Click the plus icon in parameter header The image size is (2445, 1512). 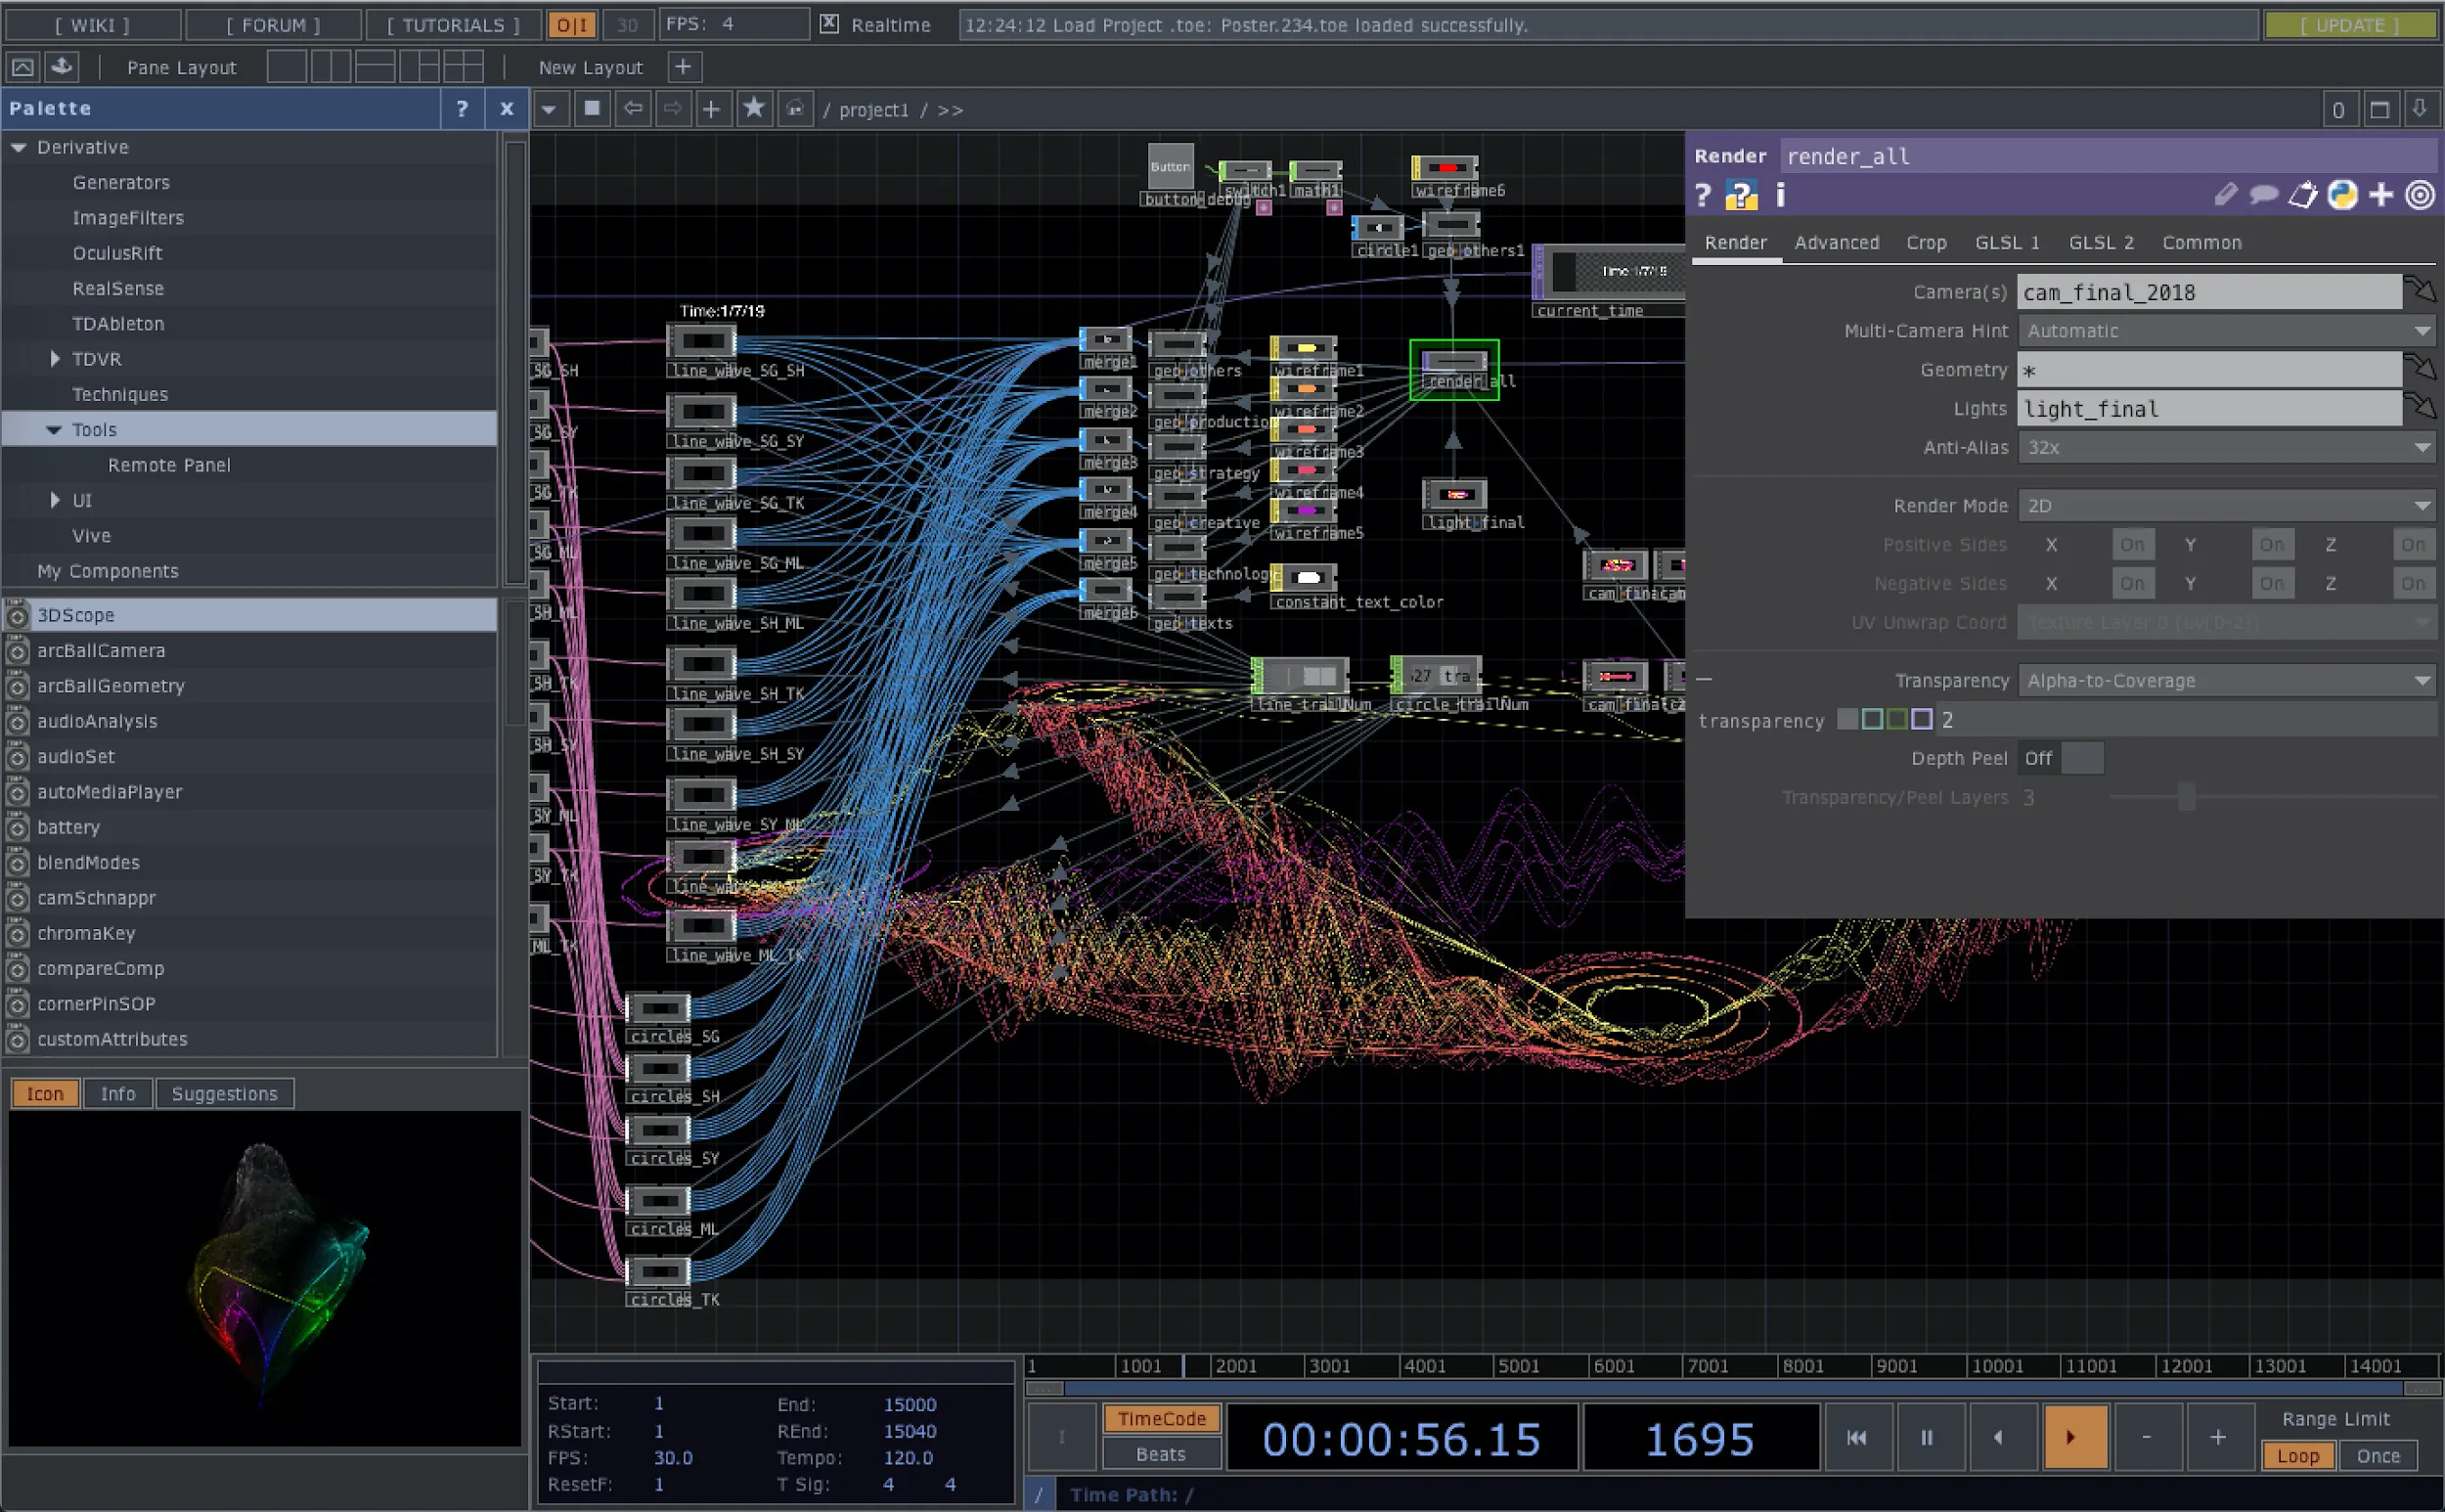pos(2381,195)
